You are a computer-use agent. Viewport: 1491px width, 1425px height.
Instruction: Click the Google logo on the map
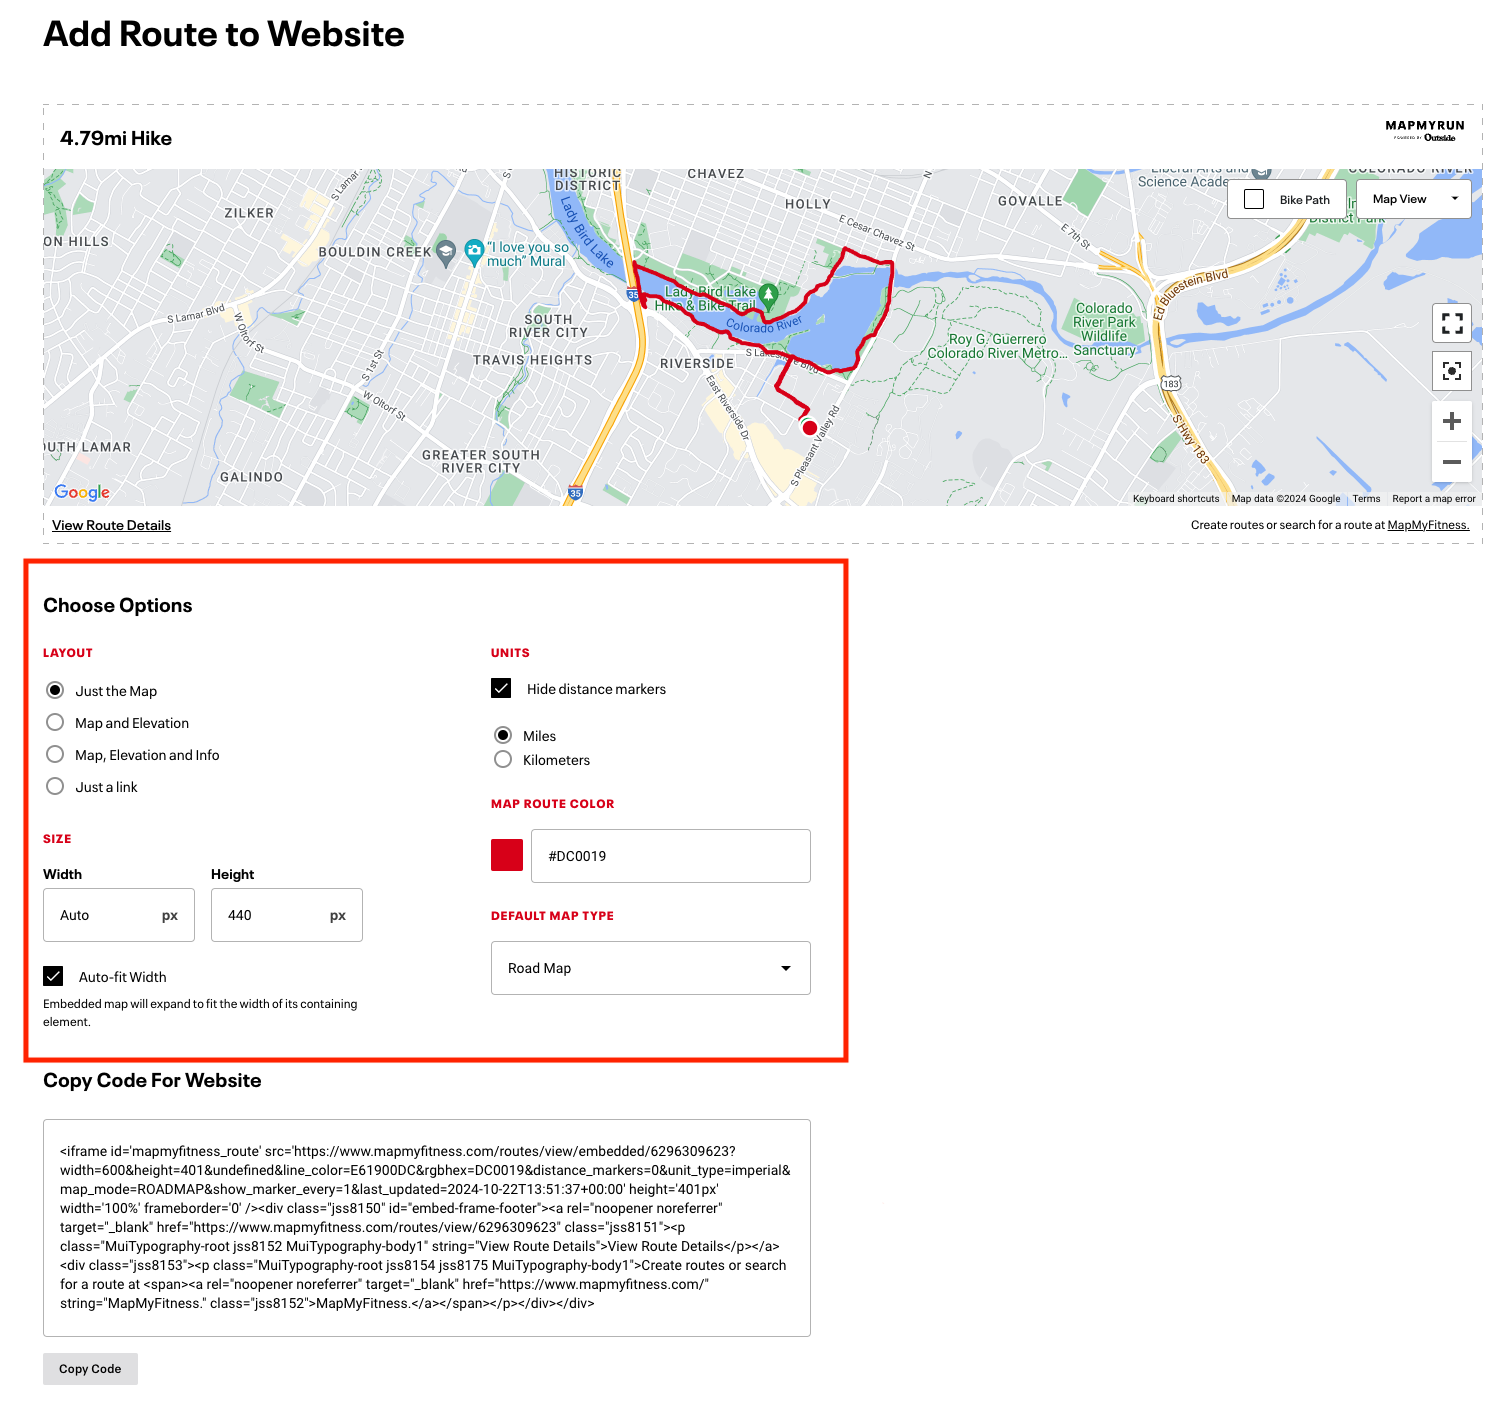(x=82, y=492)
